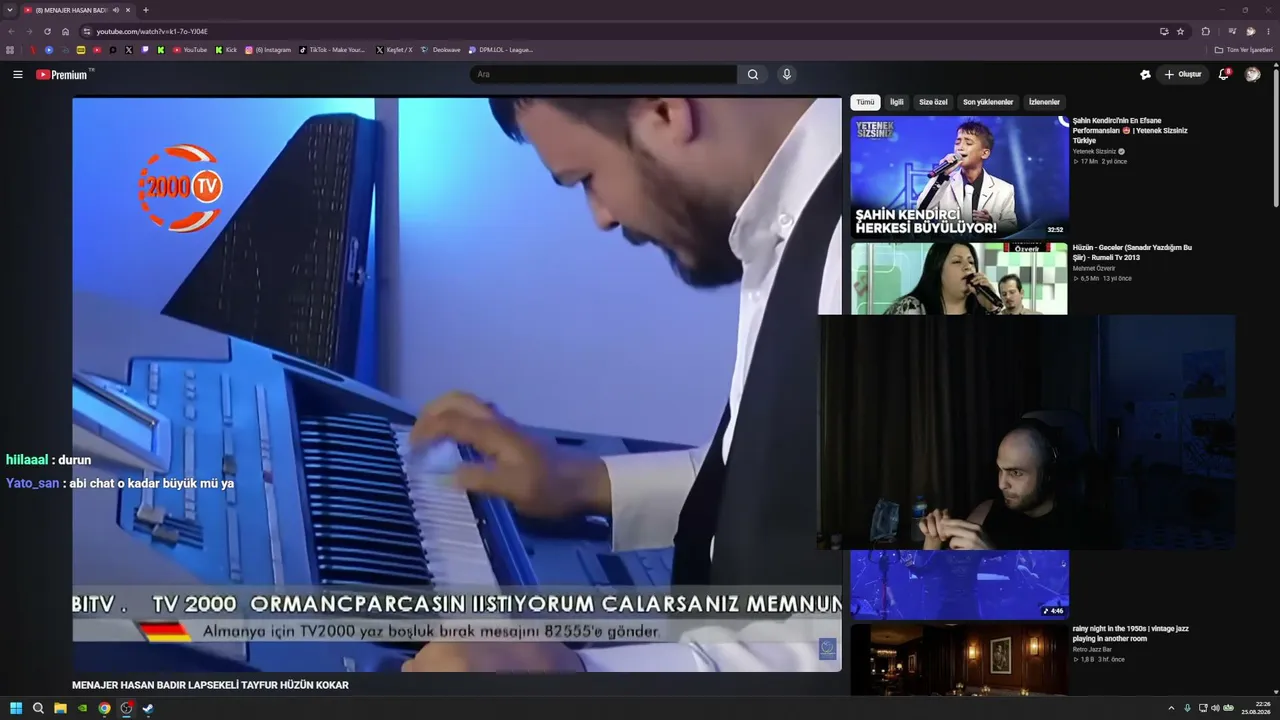Focus the YouTube 'Ara' search box
1280x720 pixels.
603,74
